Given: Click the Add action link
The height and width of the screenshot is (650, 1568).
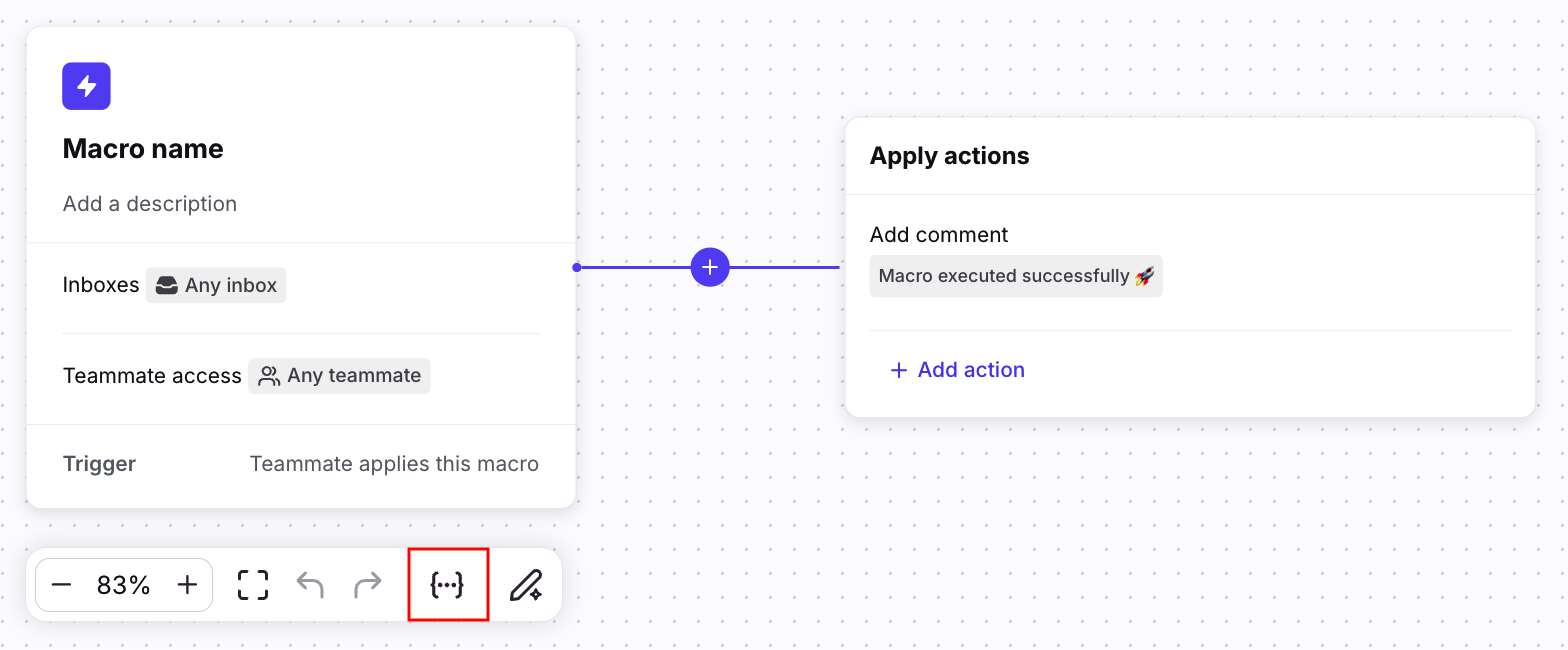Looking at the screenshot, I should [x=958, y=370].
